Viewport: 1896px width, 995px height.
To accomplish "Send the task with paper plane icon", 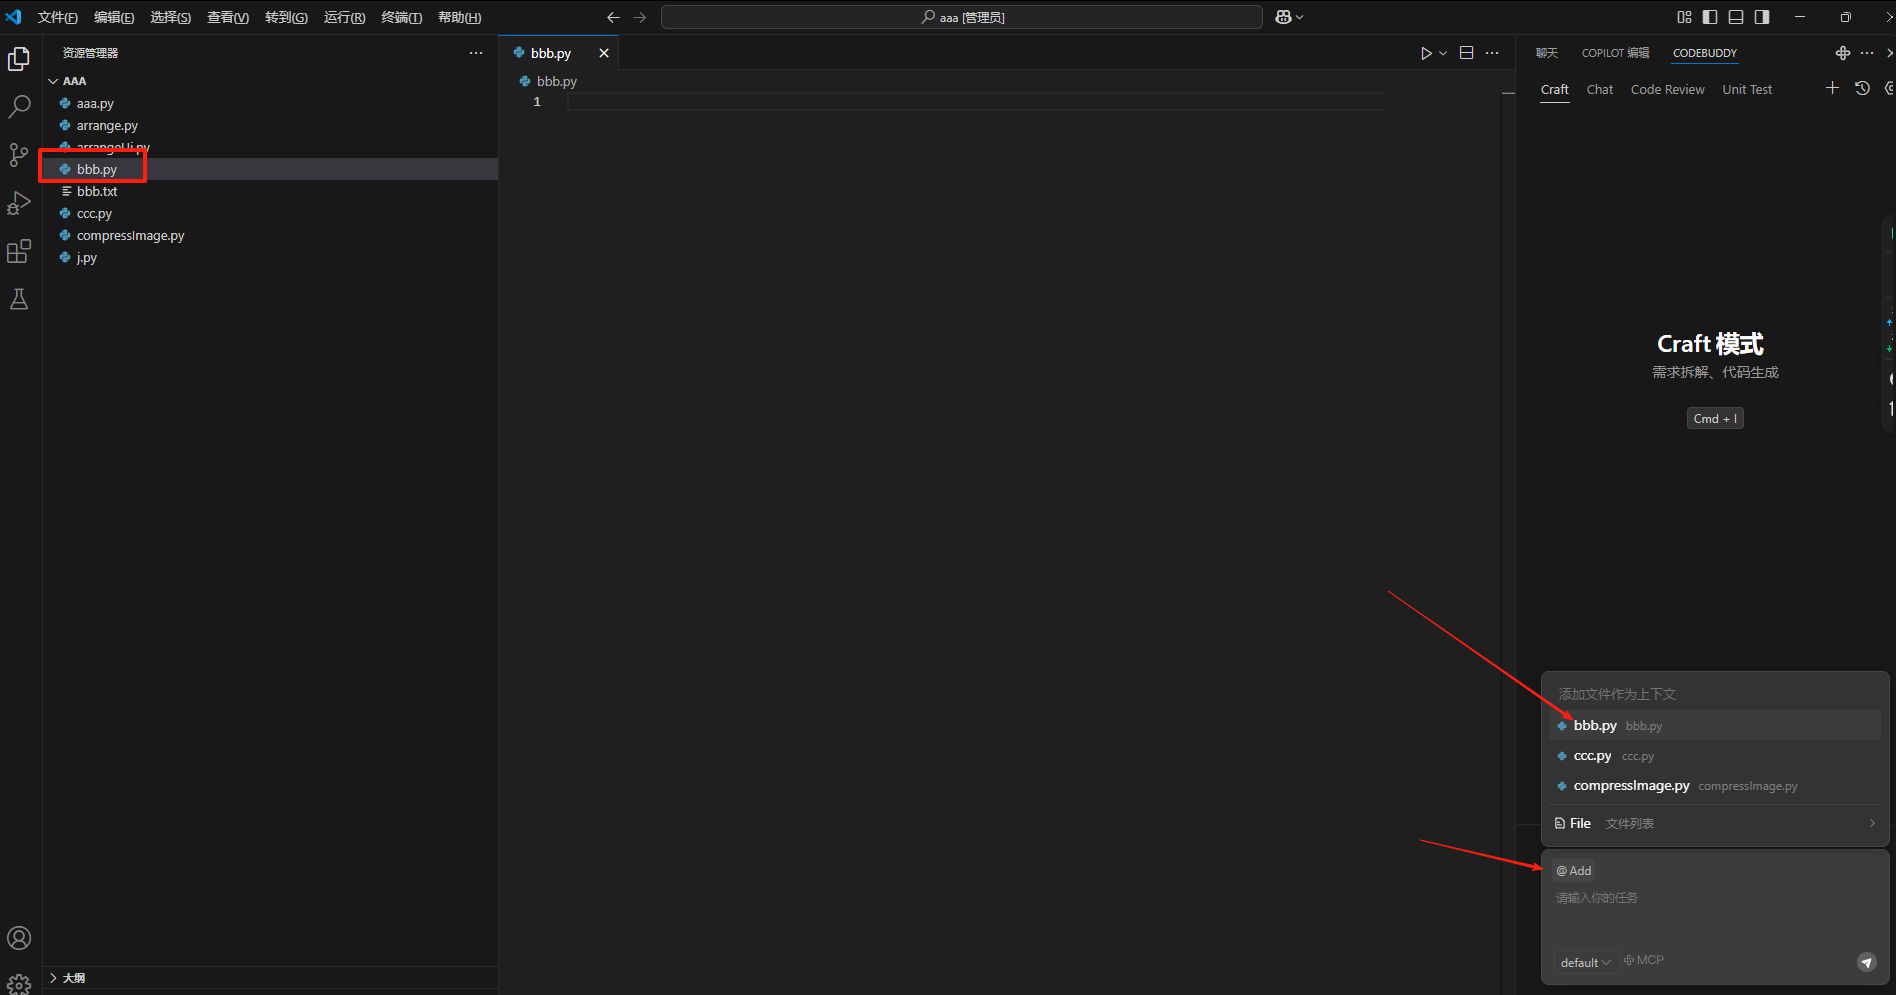I will [x=1866, y=962].
